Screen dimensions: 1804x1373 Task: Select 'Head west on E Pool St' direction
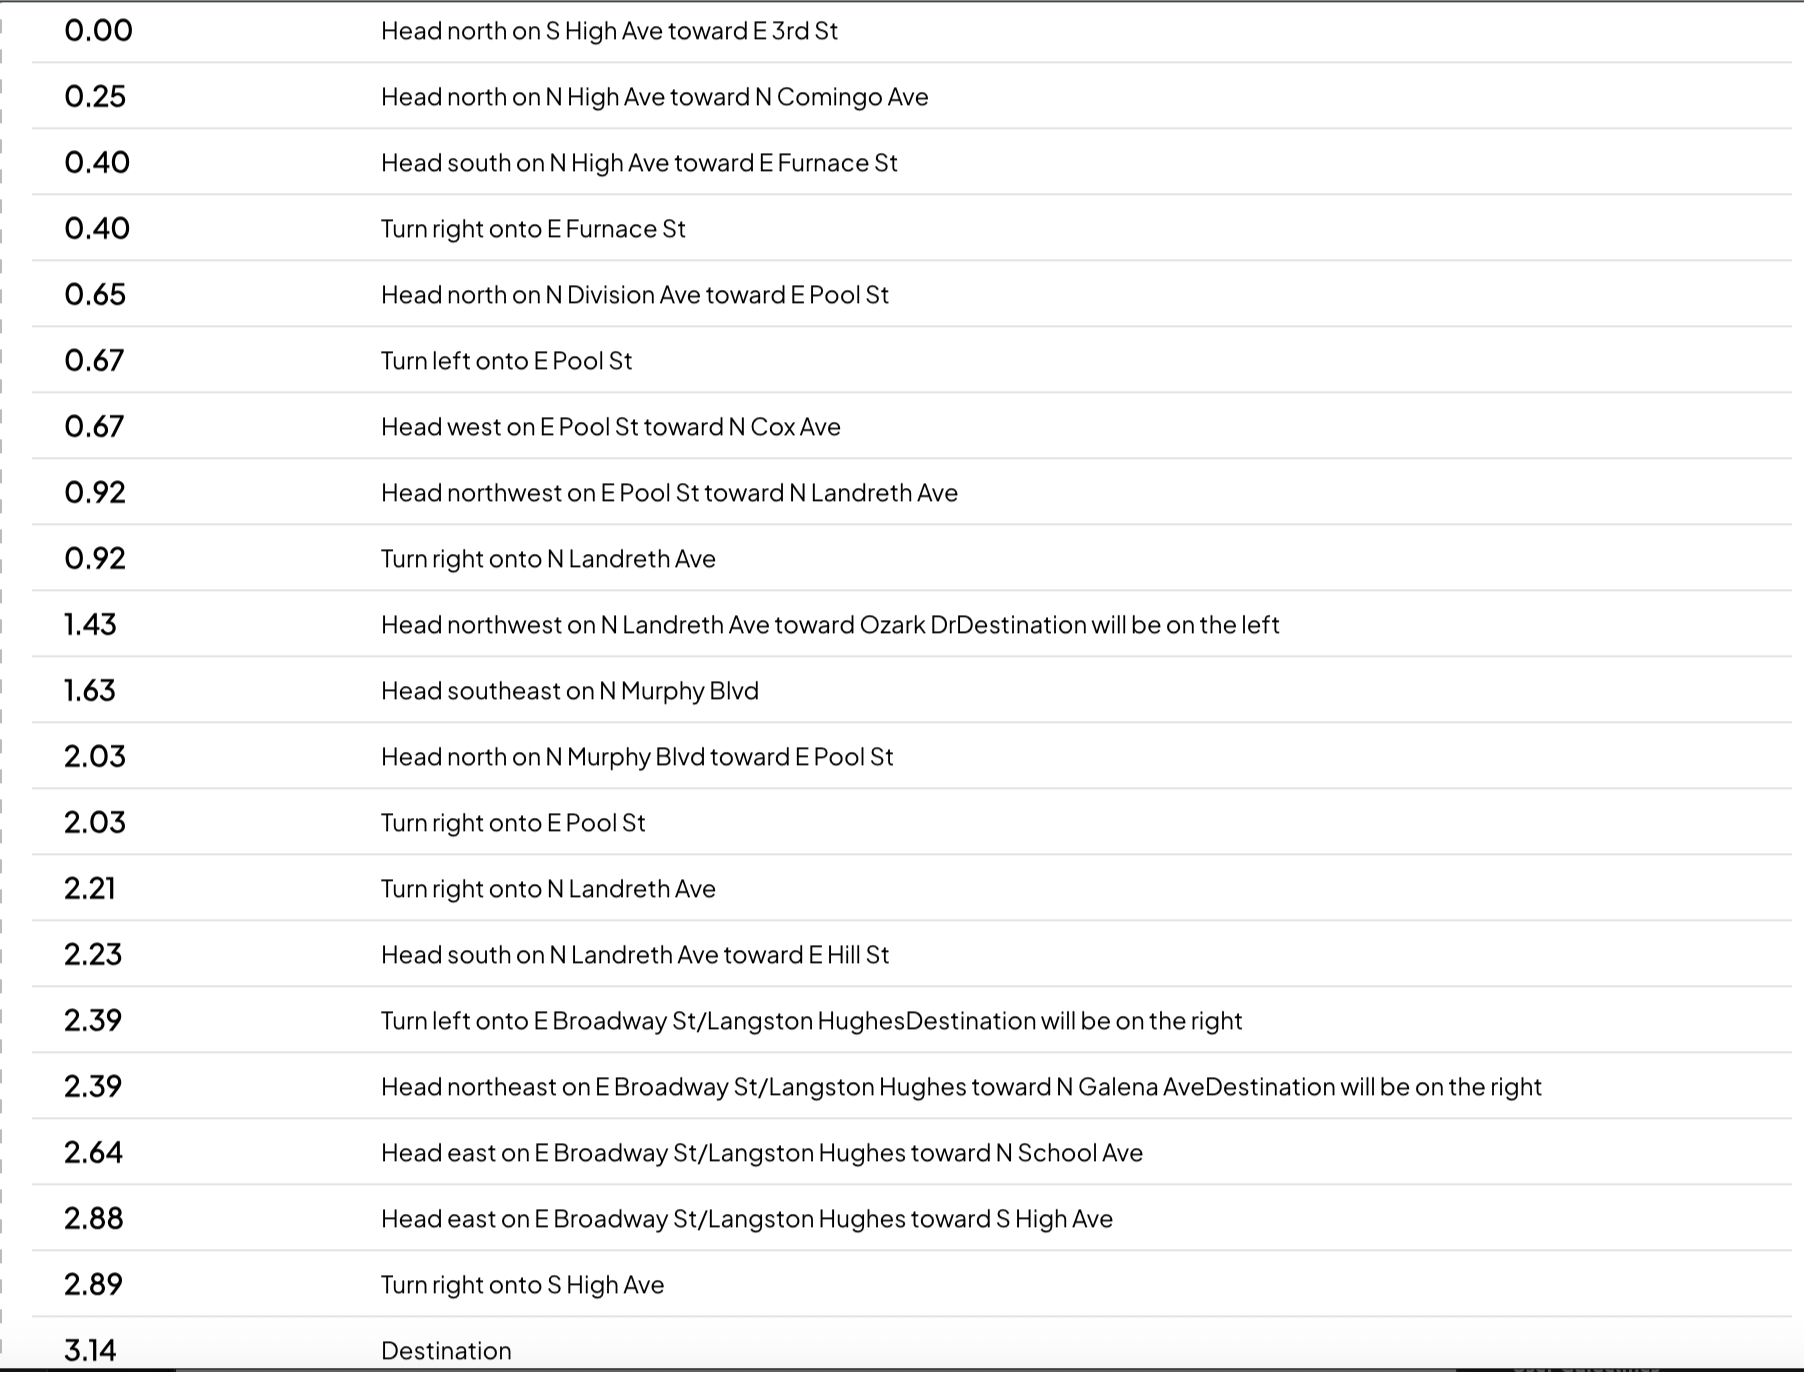click(911, 426)
